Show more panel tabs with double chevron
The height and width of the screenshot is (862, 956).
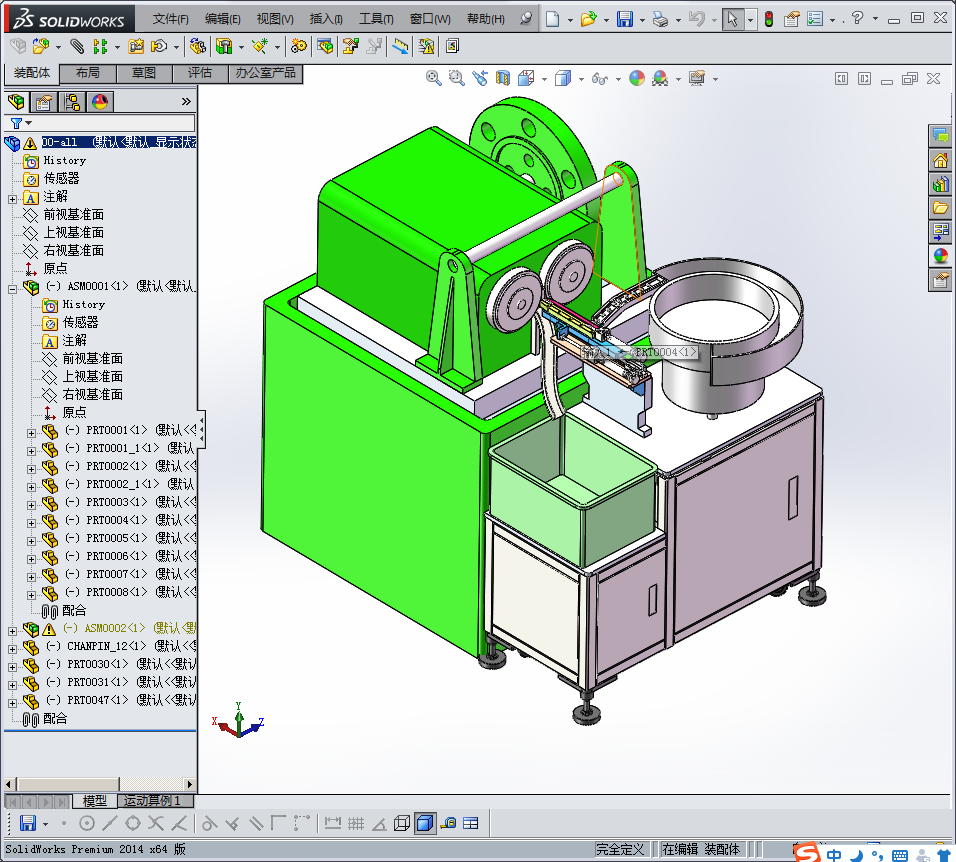coord(186,102)
